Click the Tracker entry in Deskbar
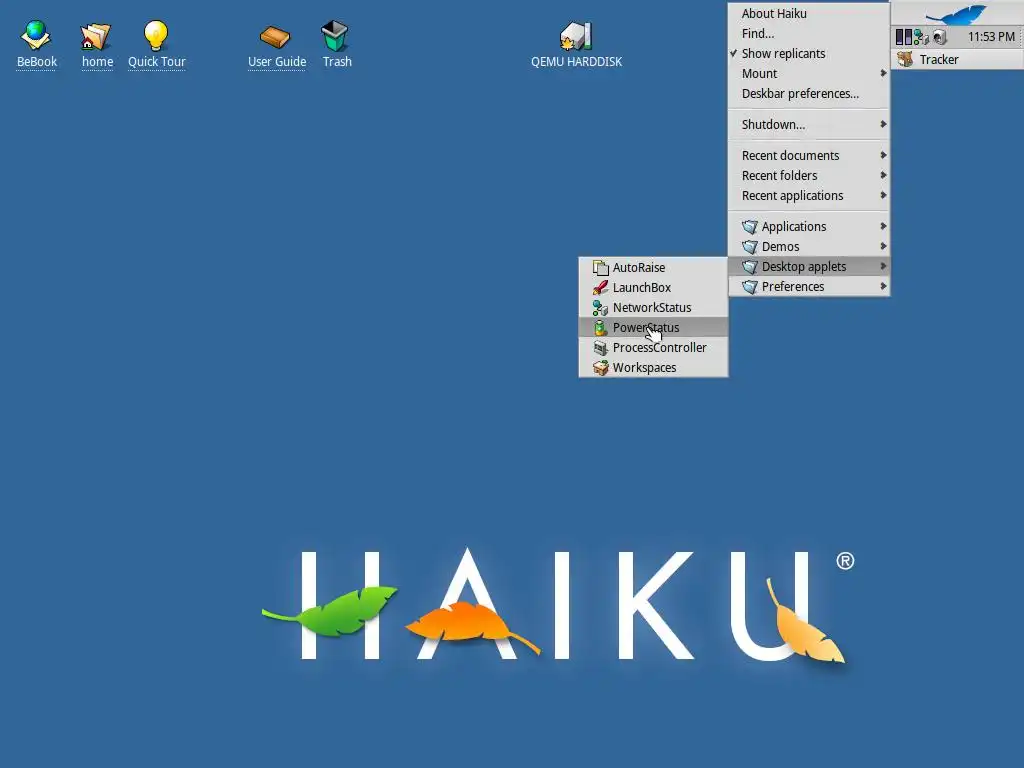The width and height of the screenshot is (1024, 768). click(957, 59)
